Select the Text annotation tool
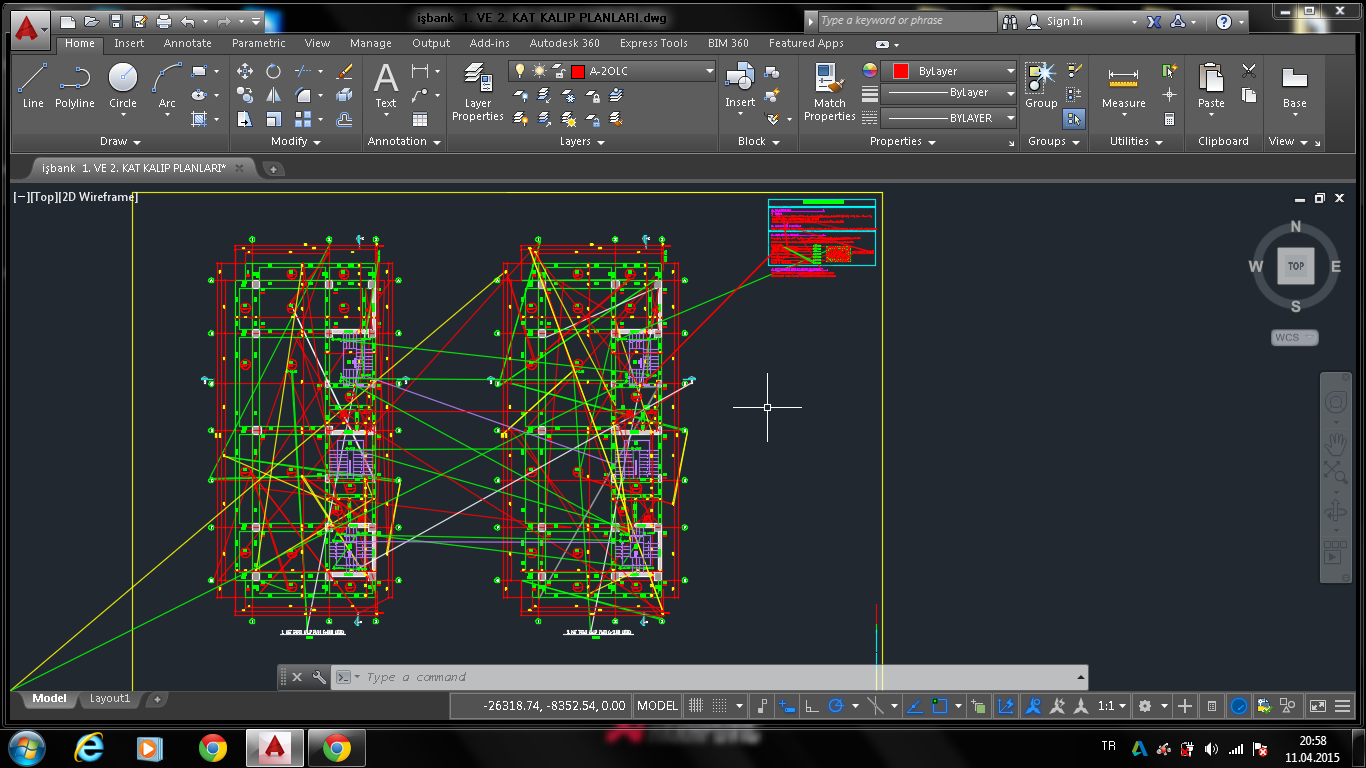 click(x=386, y=86)
